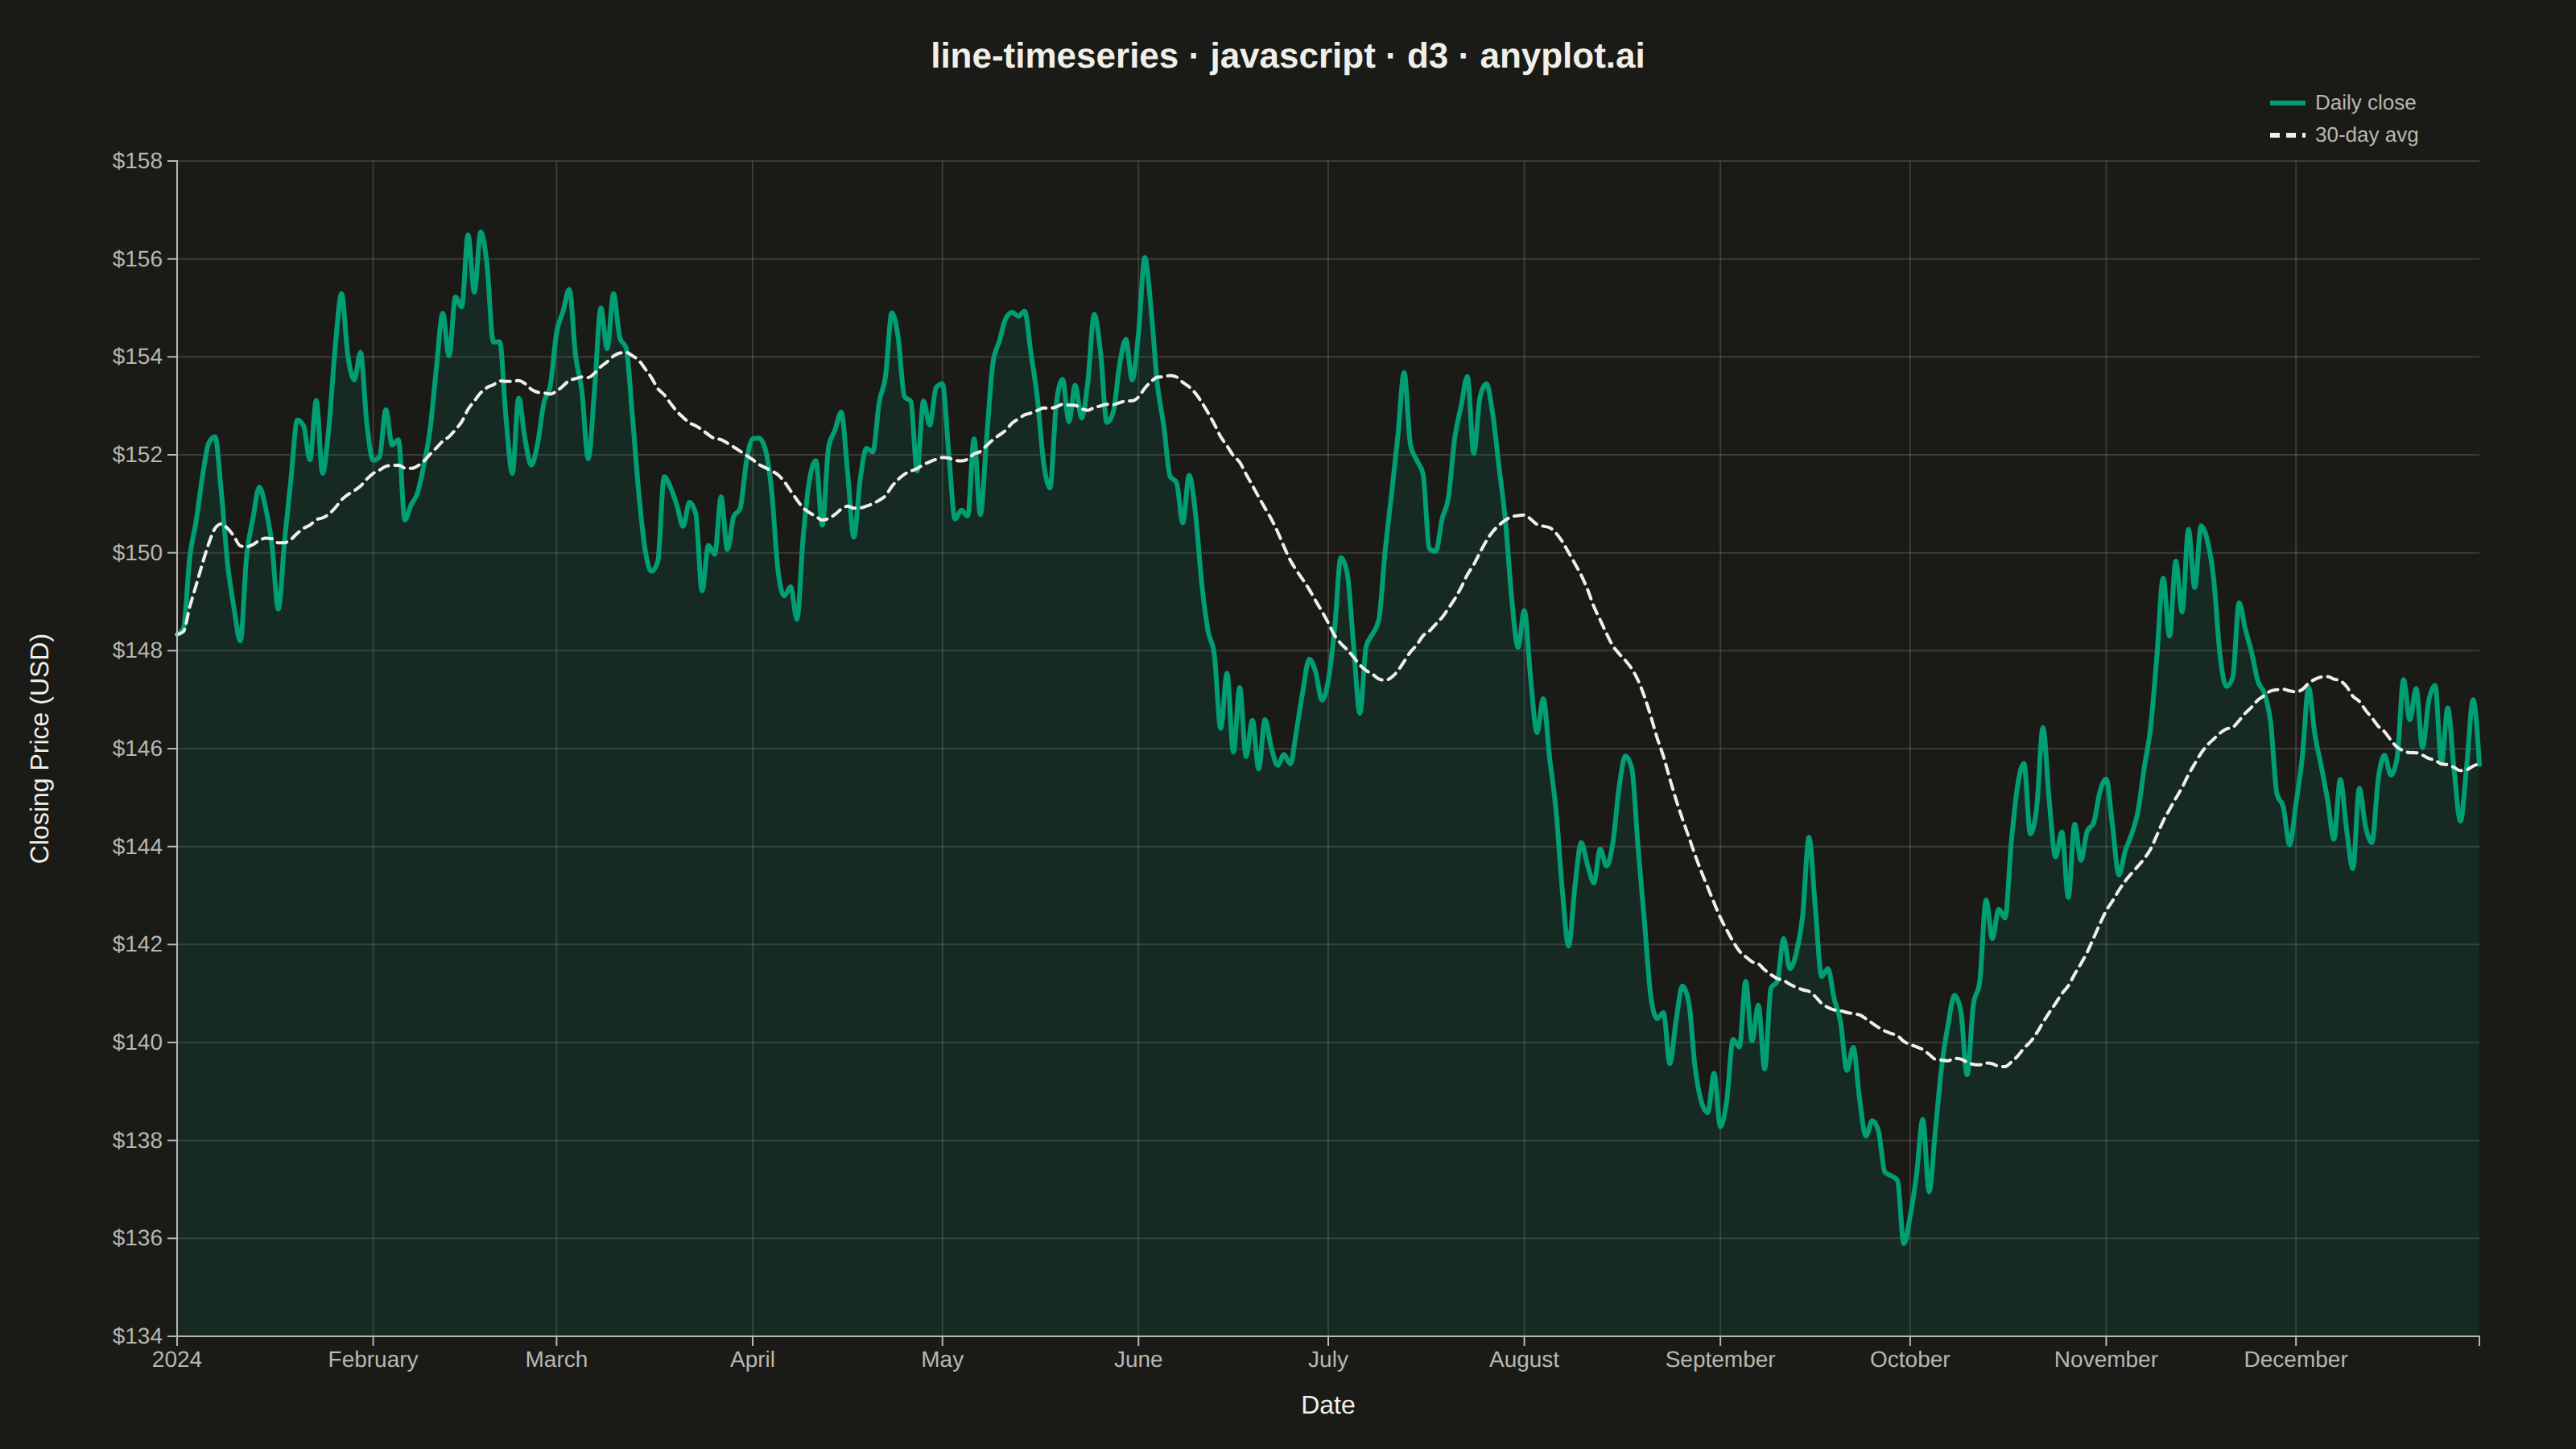Image resolution: width=2576 pixels, height=1449 pixels.
Task: Click the March x-axis tick label
Action: pyautogui.click(x=556, y=1360)
